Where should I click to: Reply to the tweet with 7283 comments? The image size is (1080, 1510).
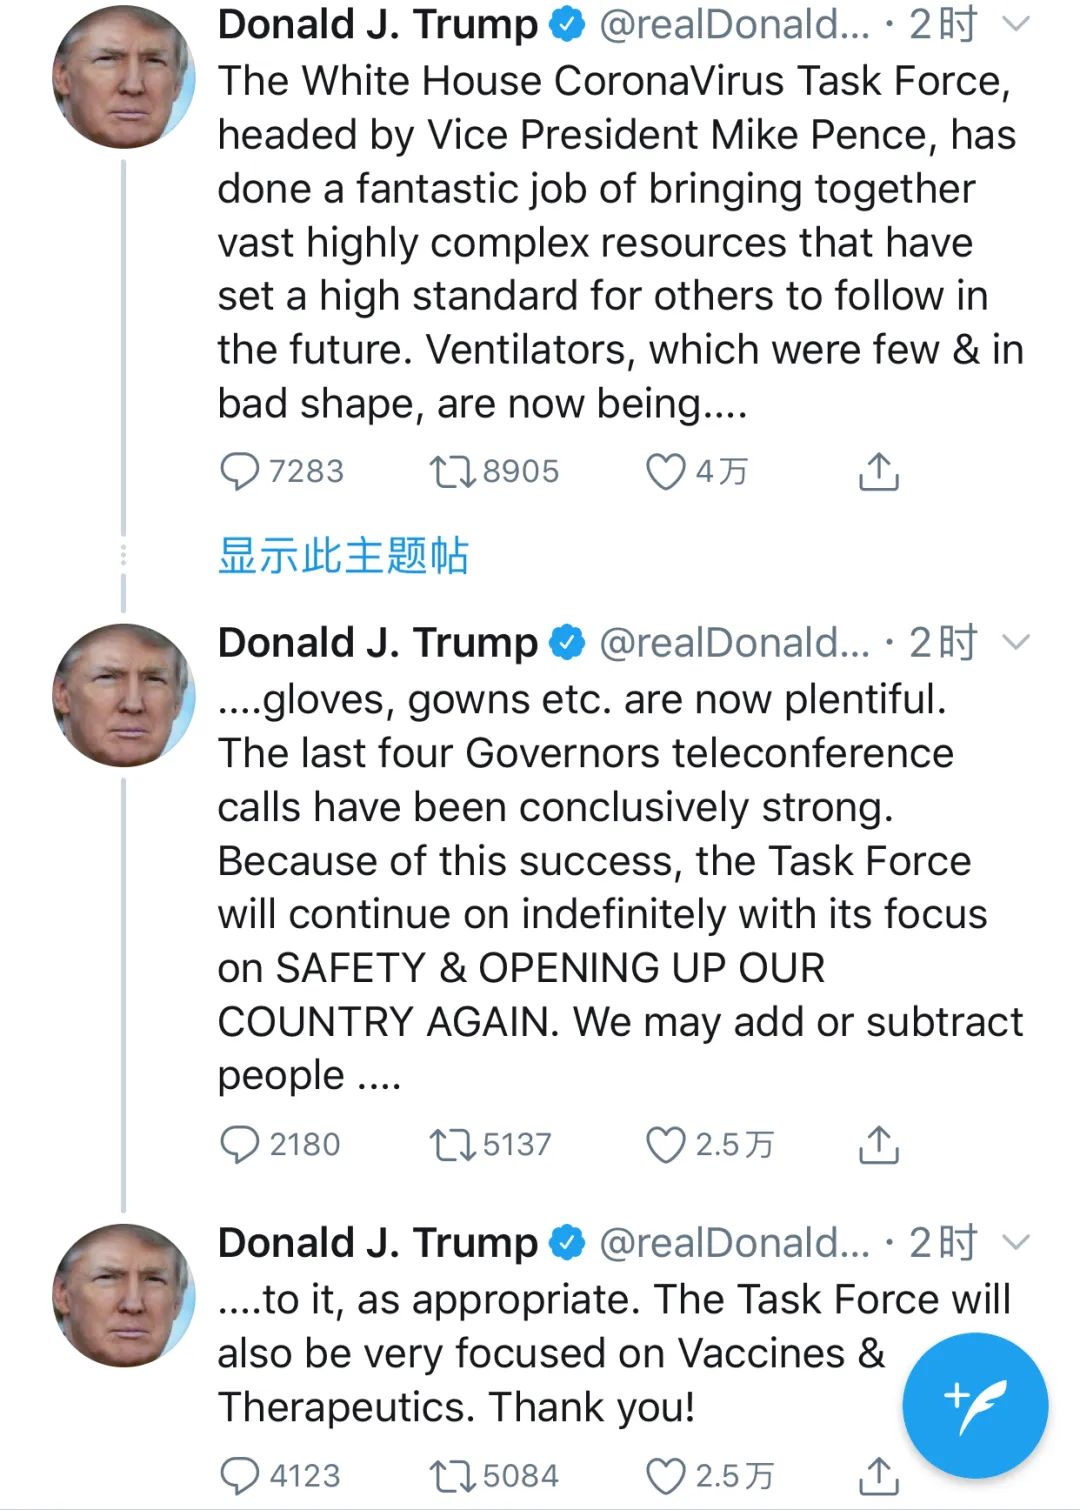tap(240, 471)
